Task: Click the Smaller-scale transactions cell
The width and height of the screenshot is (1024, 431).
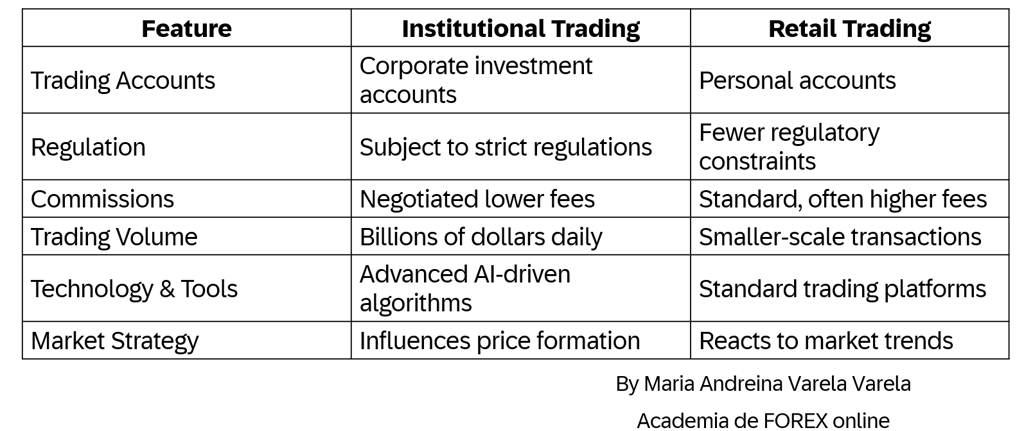Action: [850, 237]
